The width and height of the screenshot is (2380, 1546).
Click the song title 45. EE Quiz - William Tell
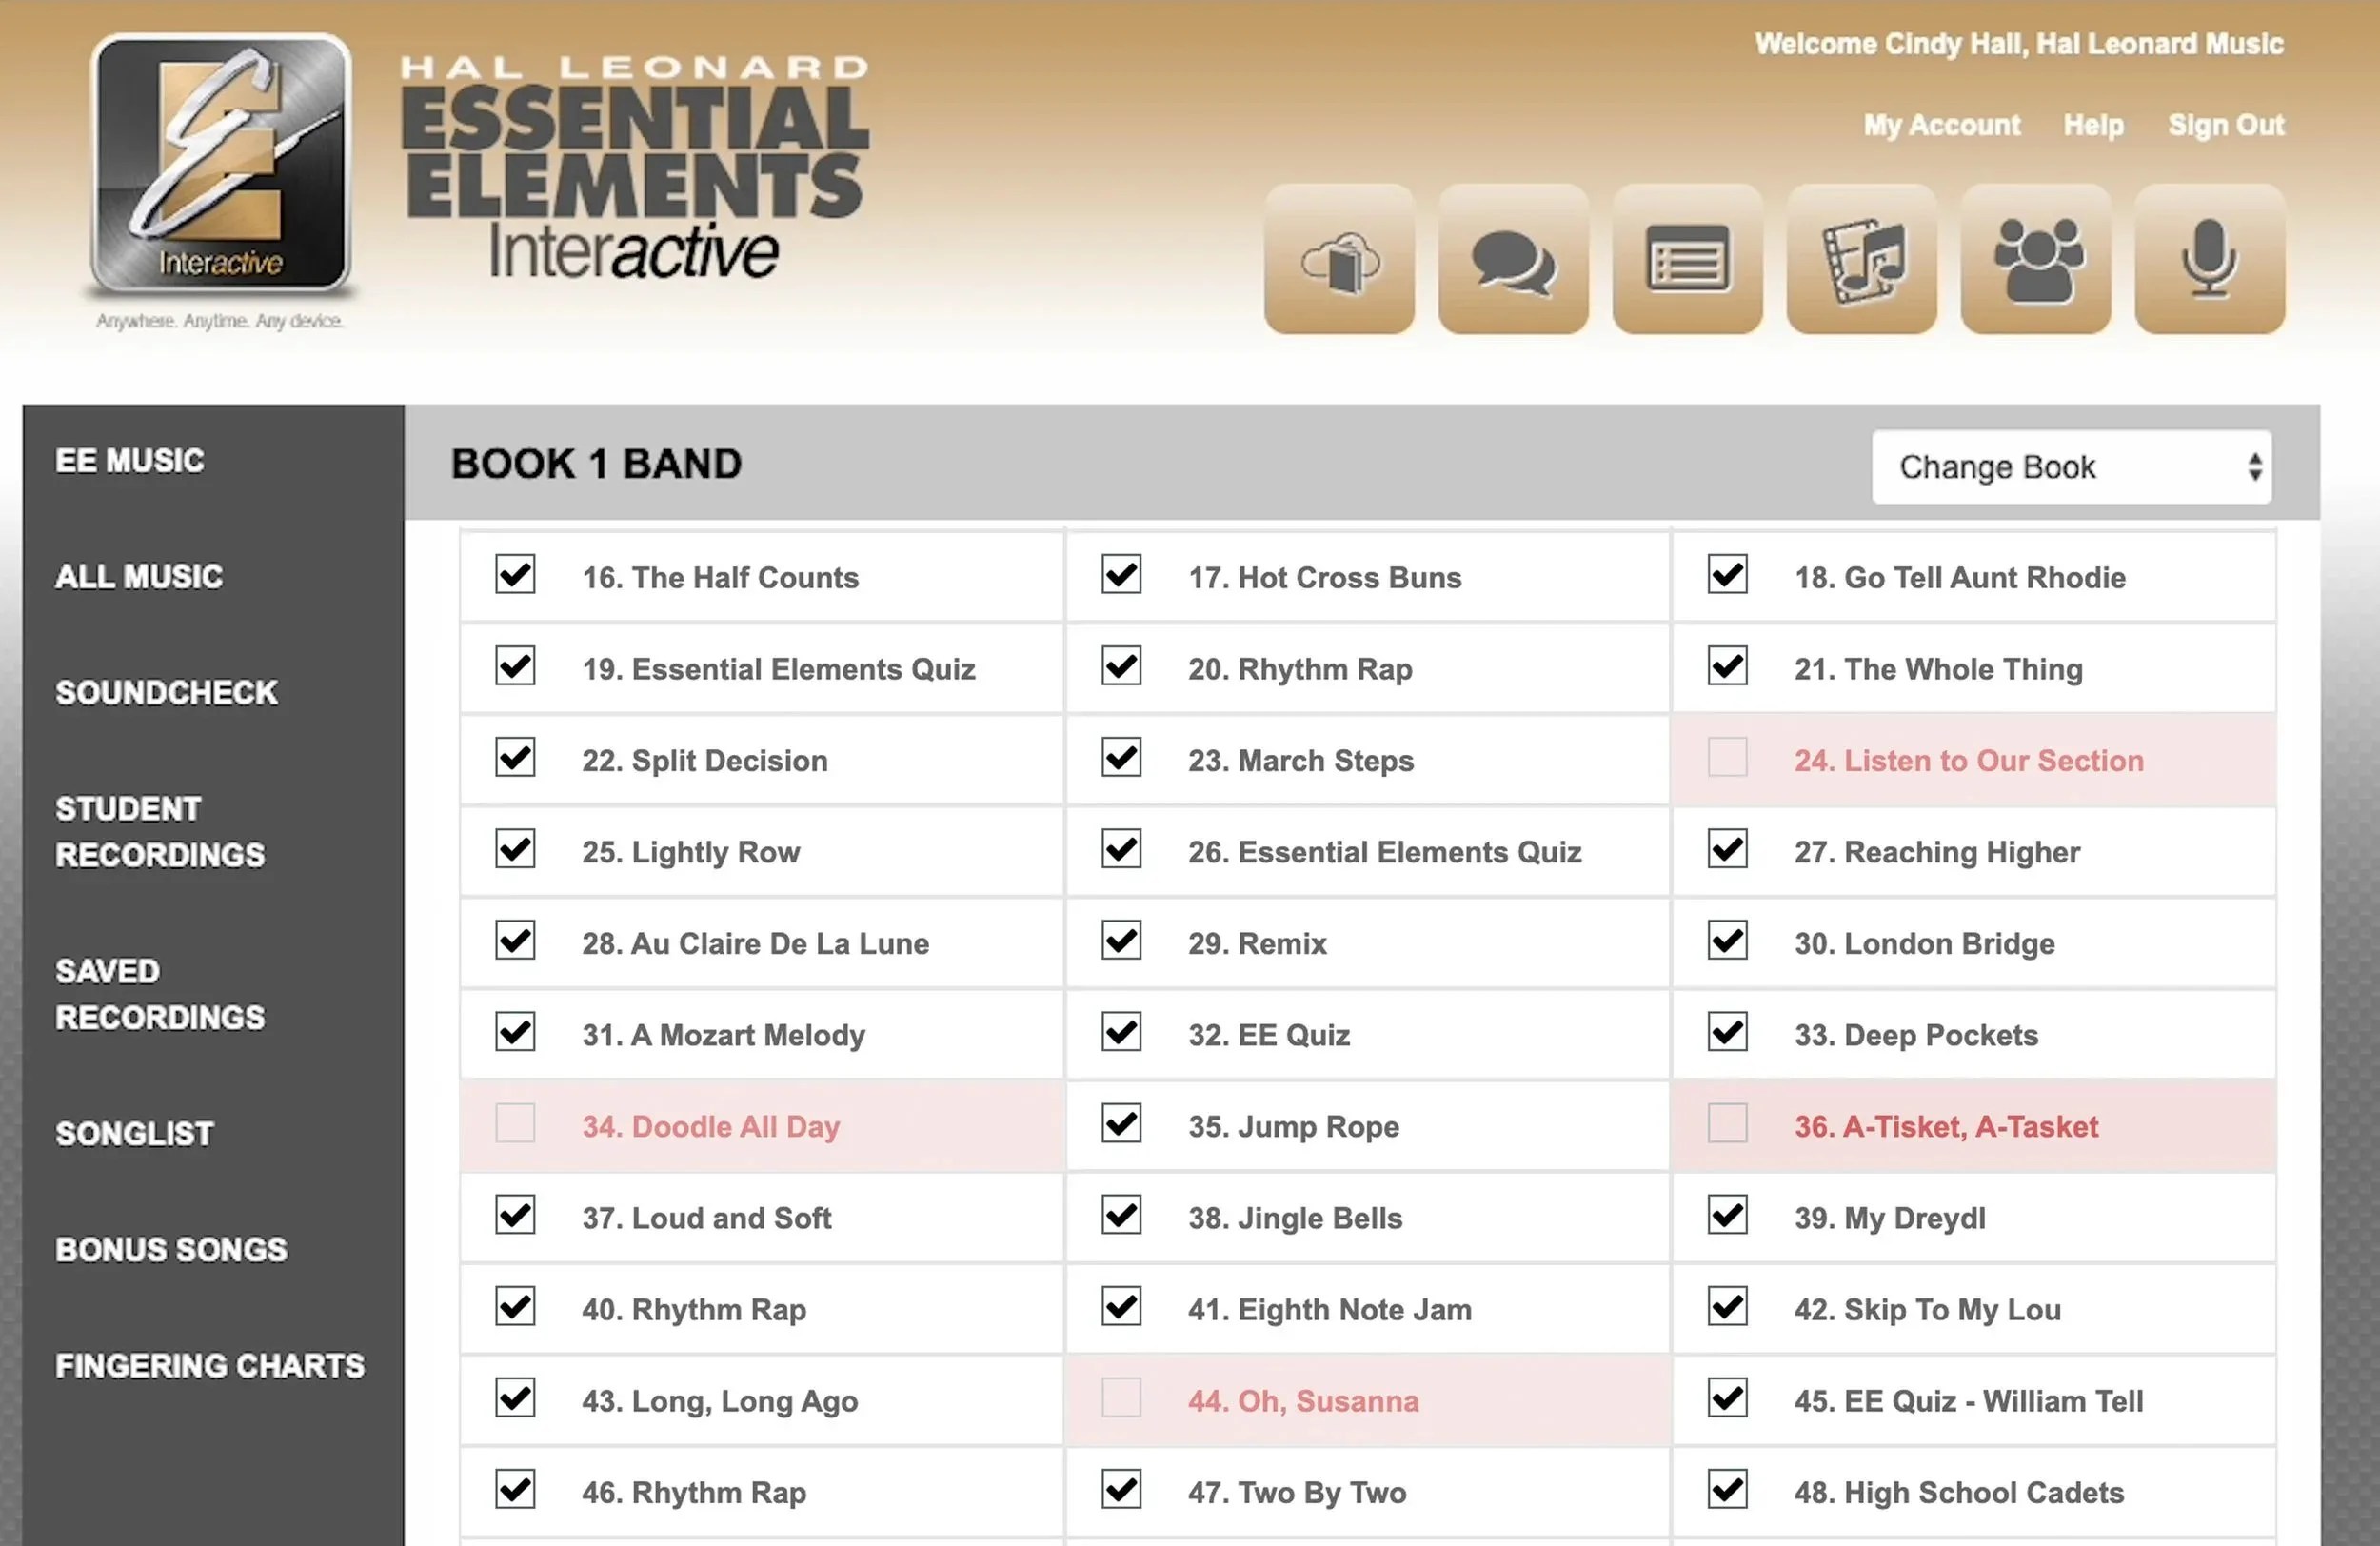point(1969,1401)
